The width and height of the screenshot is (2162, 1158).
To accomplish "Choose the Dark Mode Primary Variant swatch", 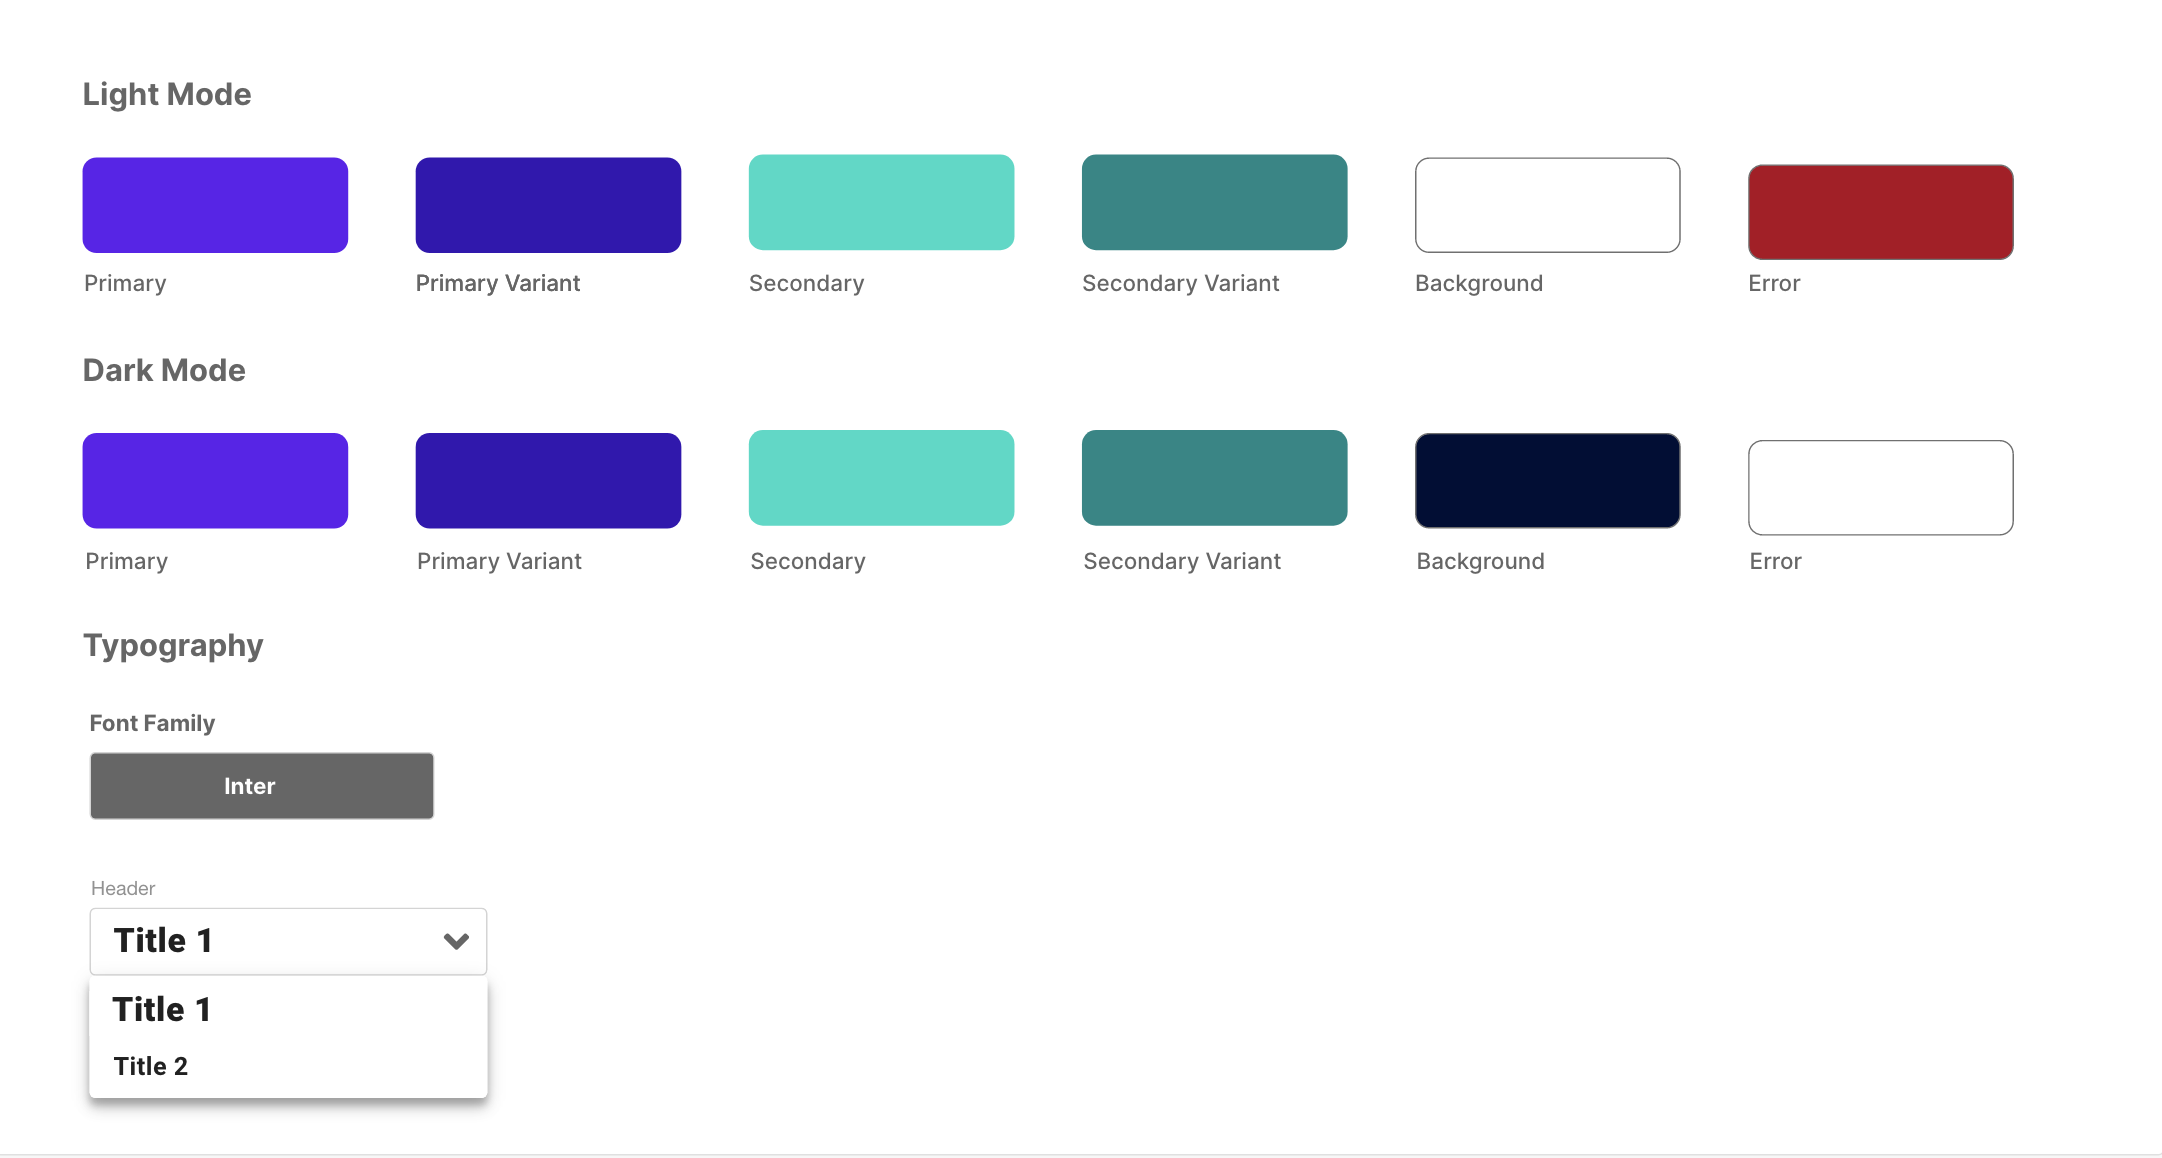I will tap(548, 480).
